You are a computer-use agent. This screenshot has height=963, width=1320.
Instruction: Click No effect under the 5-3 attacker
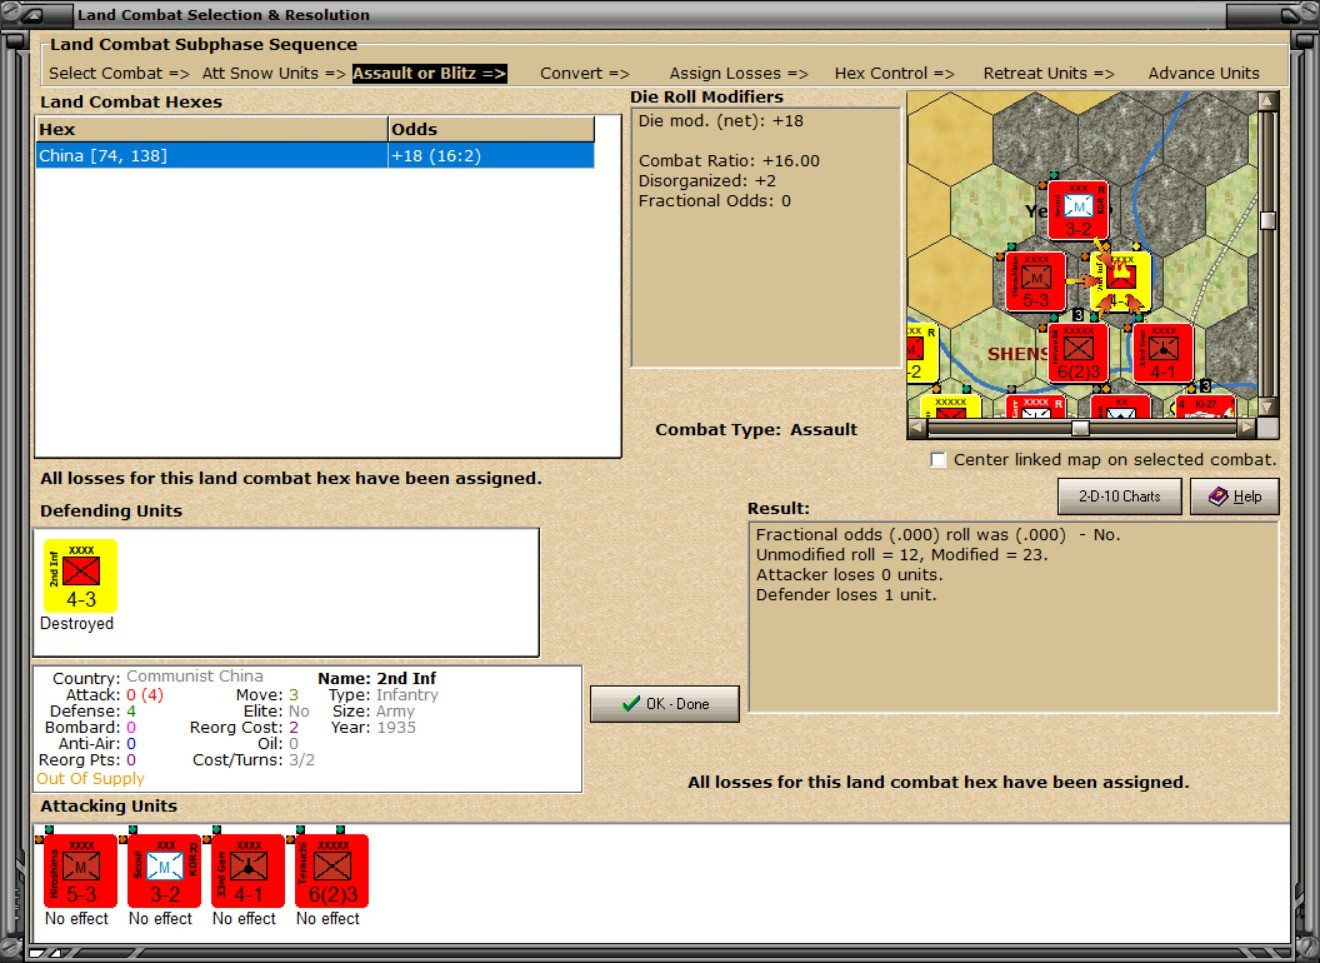coord(77,919)
